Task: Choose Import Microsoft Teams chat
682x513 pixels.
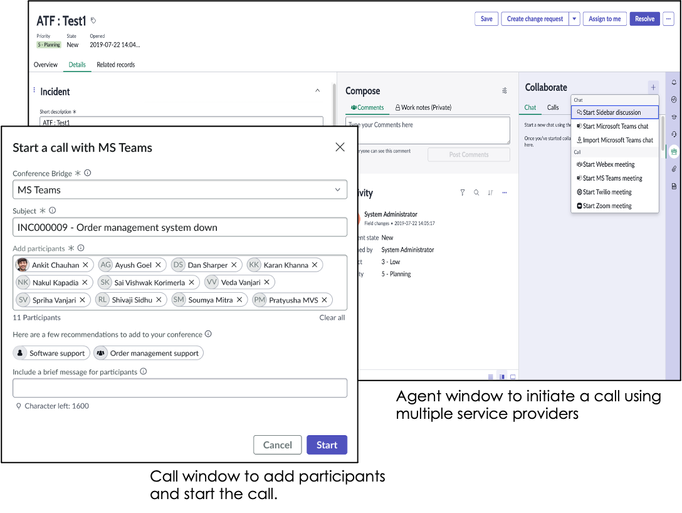Action: coord(615,140)
